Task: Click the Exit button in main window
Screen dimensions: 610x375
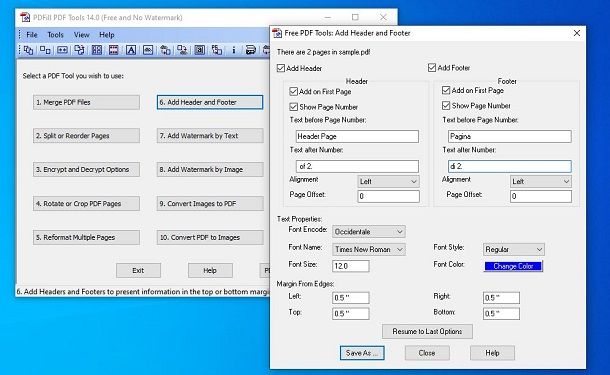Action: (138, 270)
